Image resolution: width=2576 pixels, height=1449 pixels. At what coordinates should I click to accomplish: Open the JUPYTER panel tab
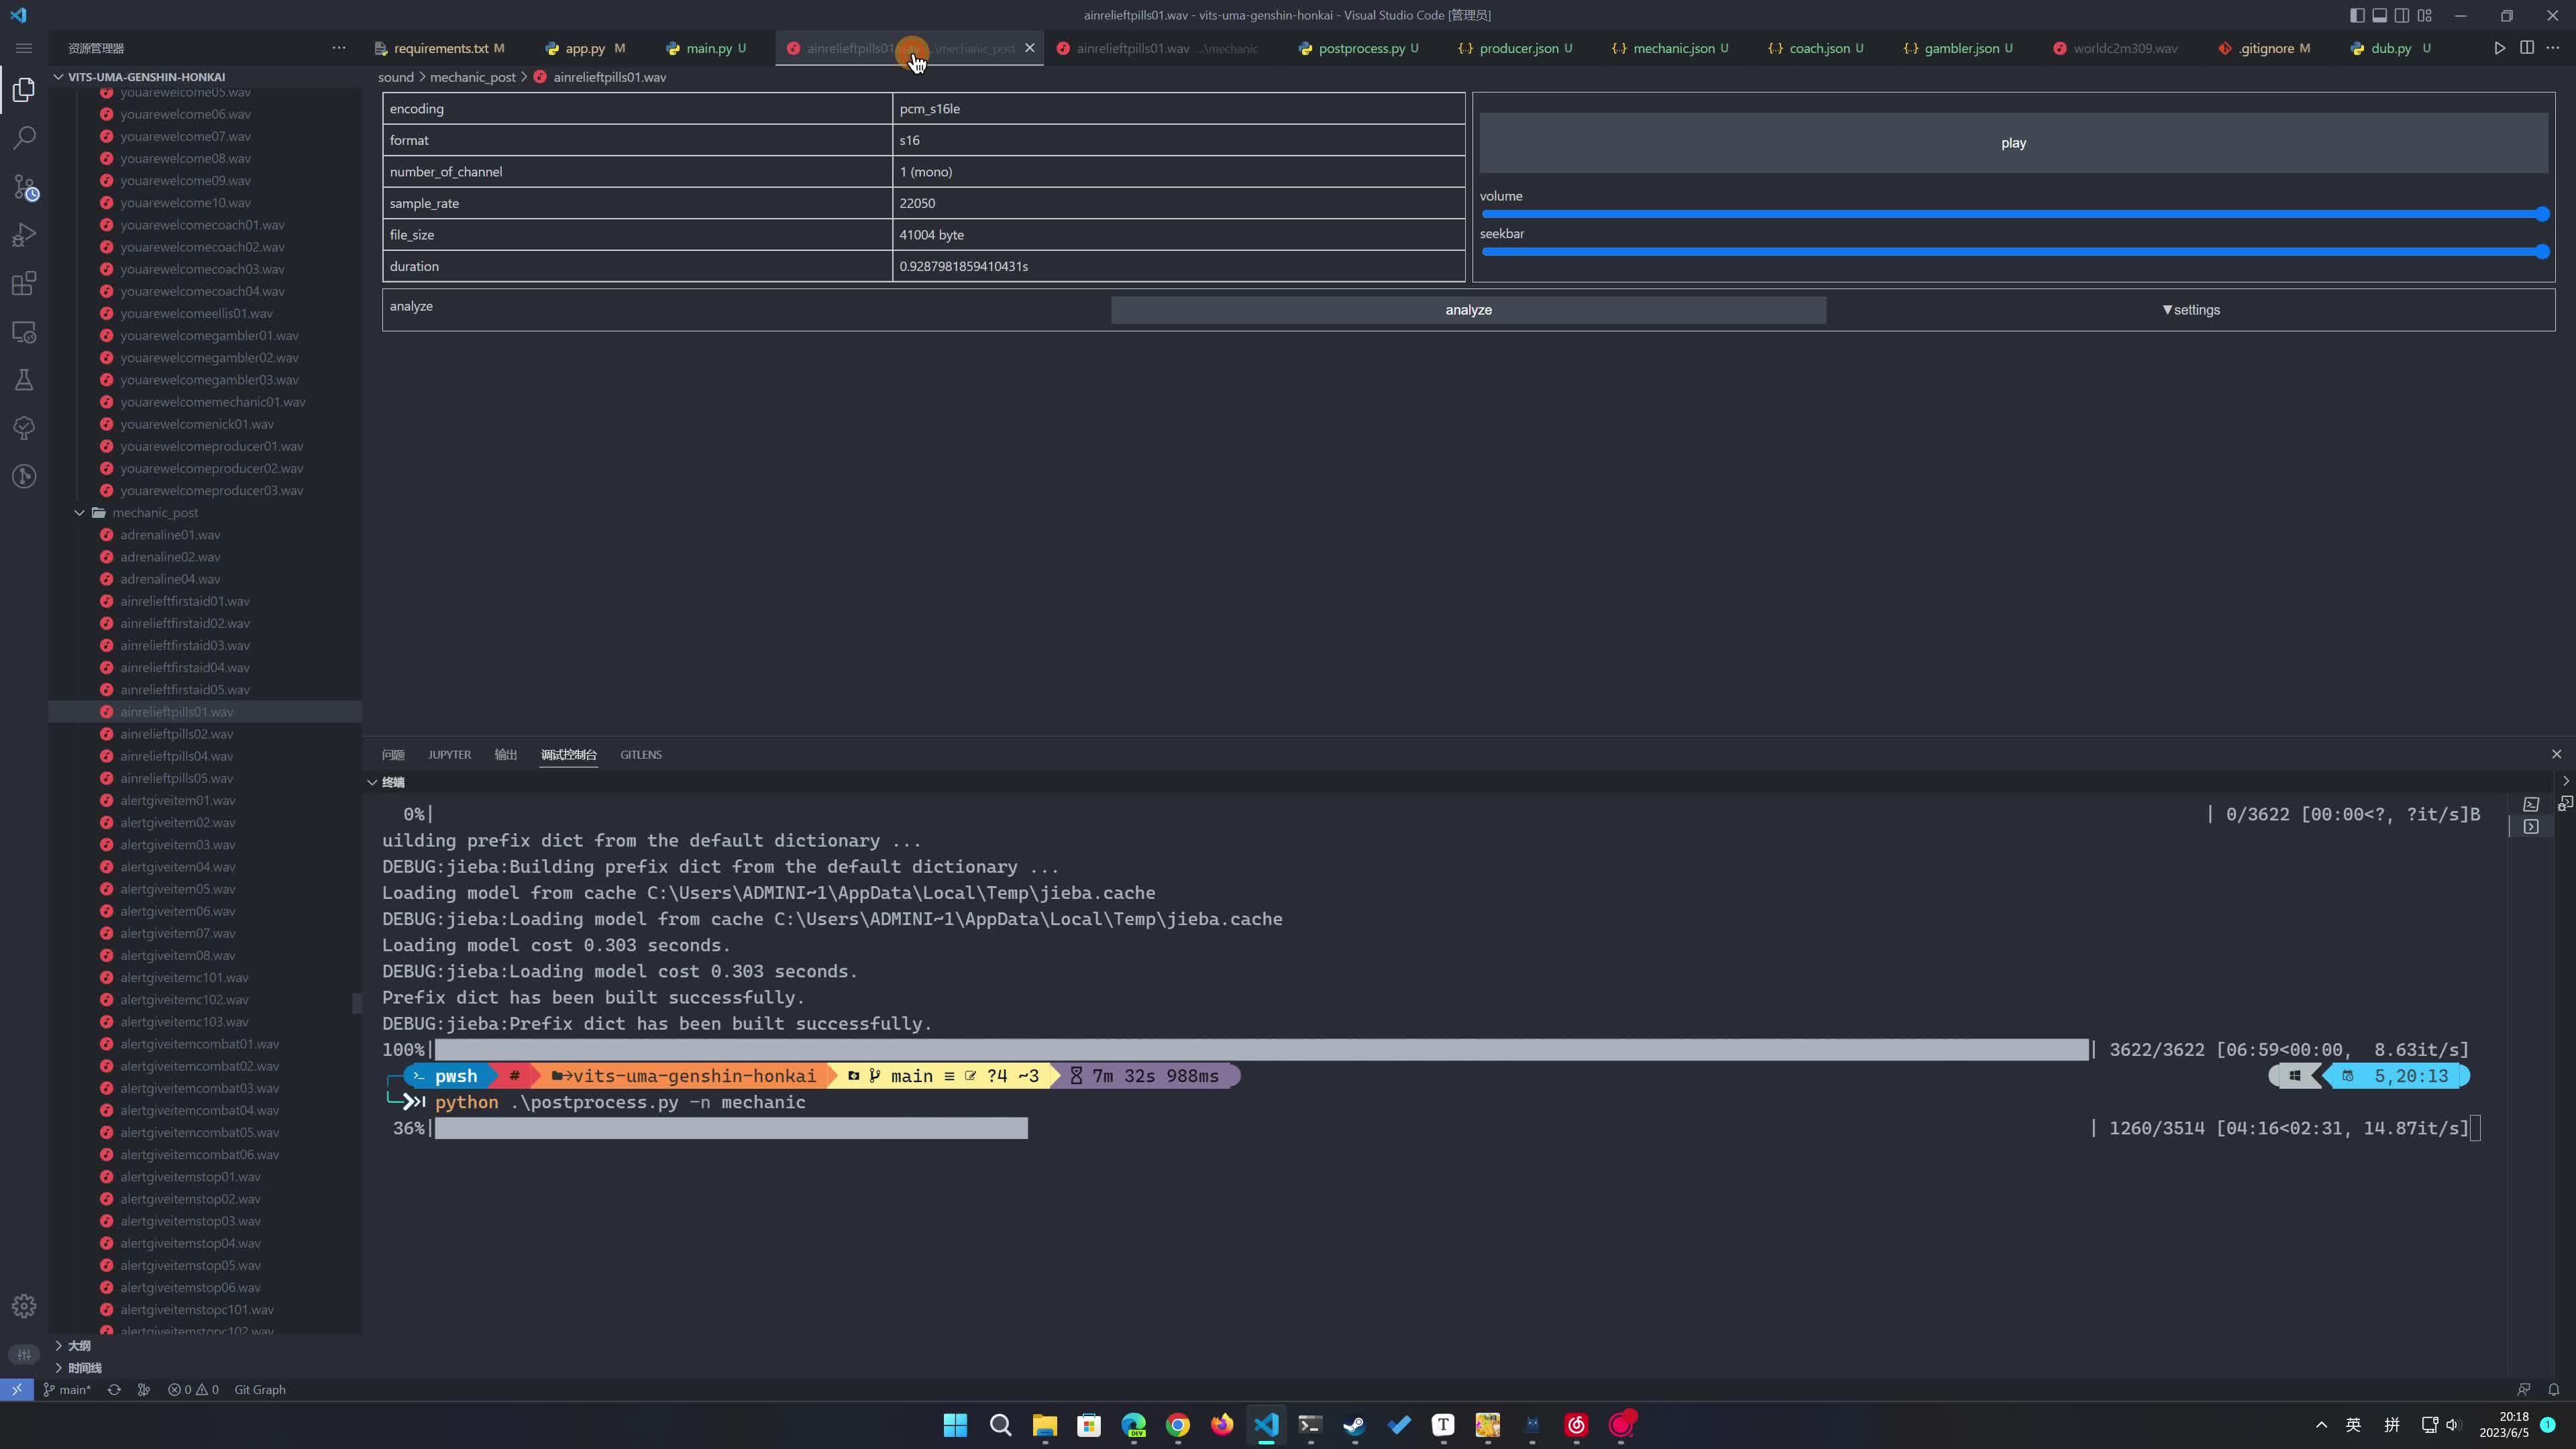click(449, 755)
